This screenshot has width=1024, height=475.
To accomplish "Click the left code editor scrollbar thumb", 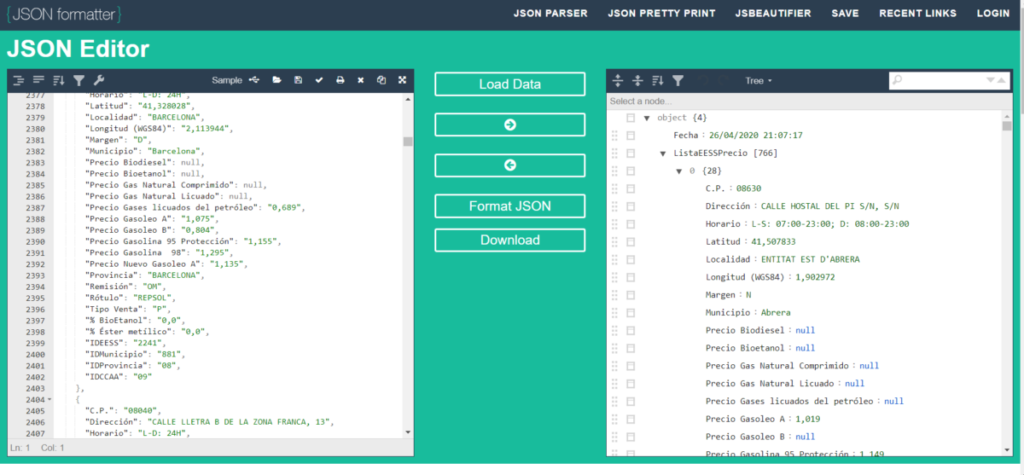I will [408, 142].
